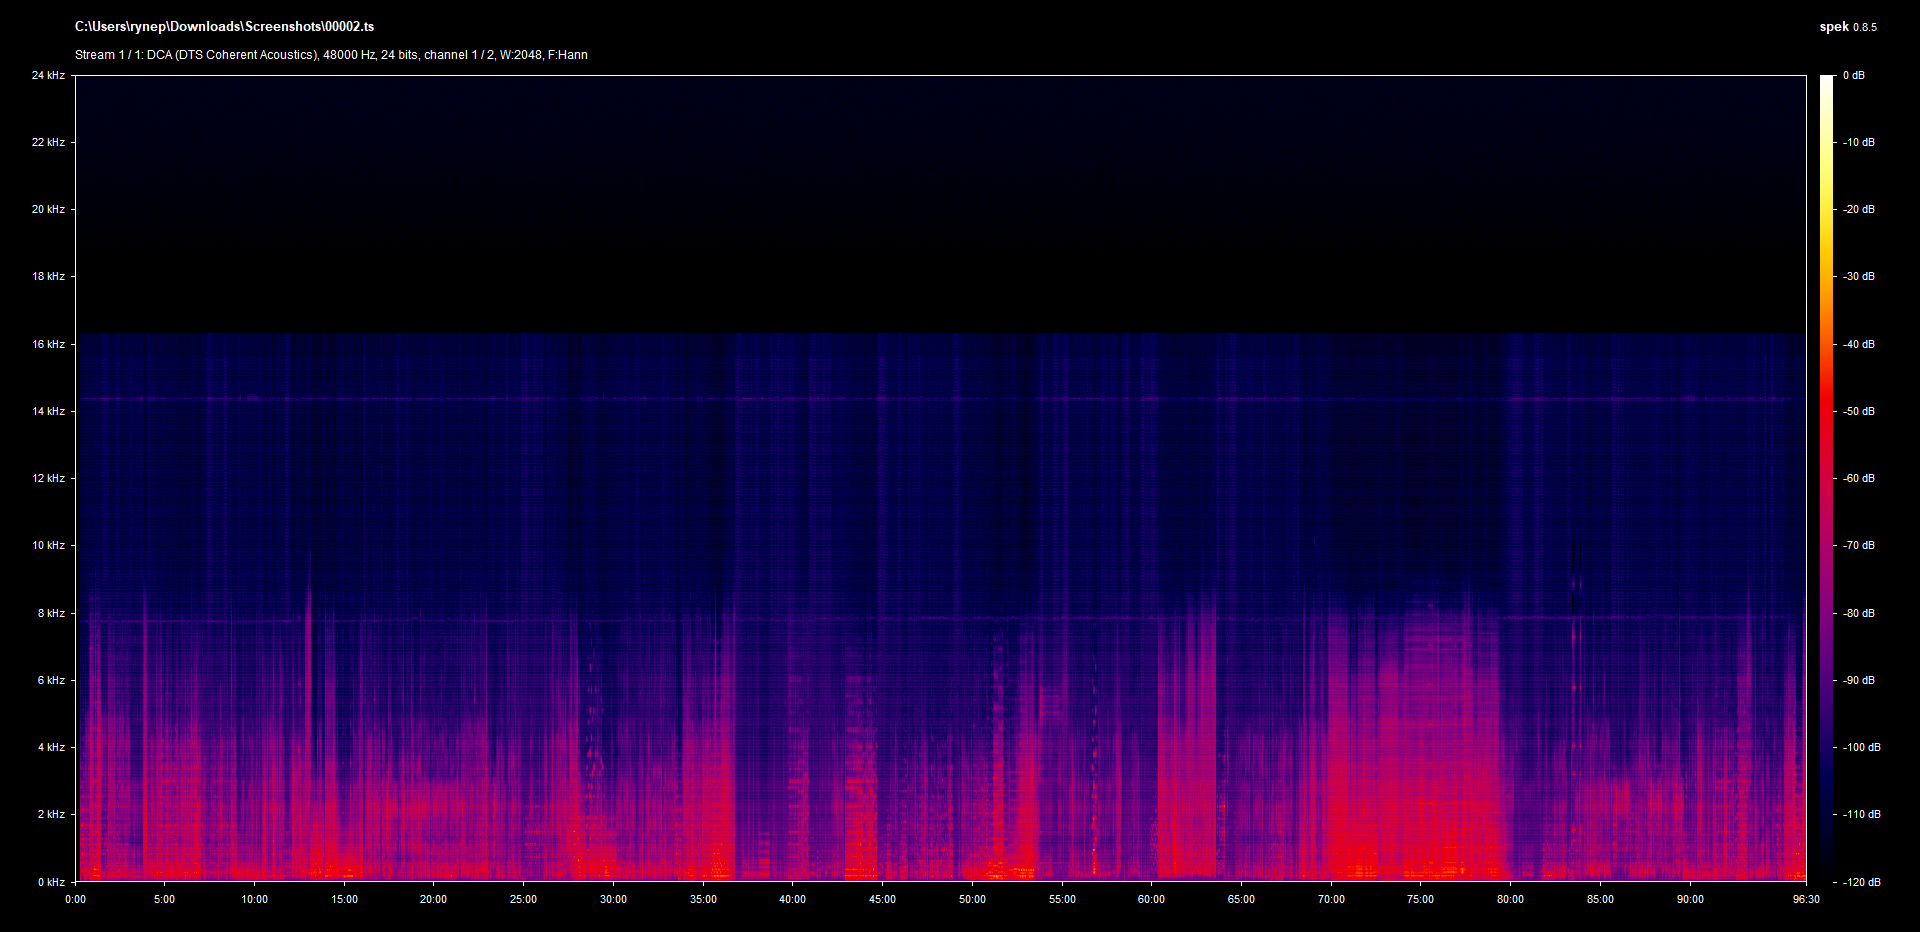
Task: Click the file path title 00002.ts
Action: click(224, 27)
